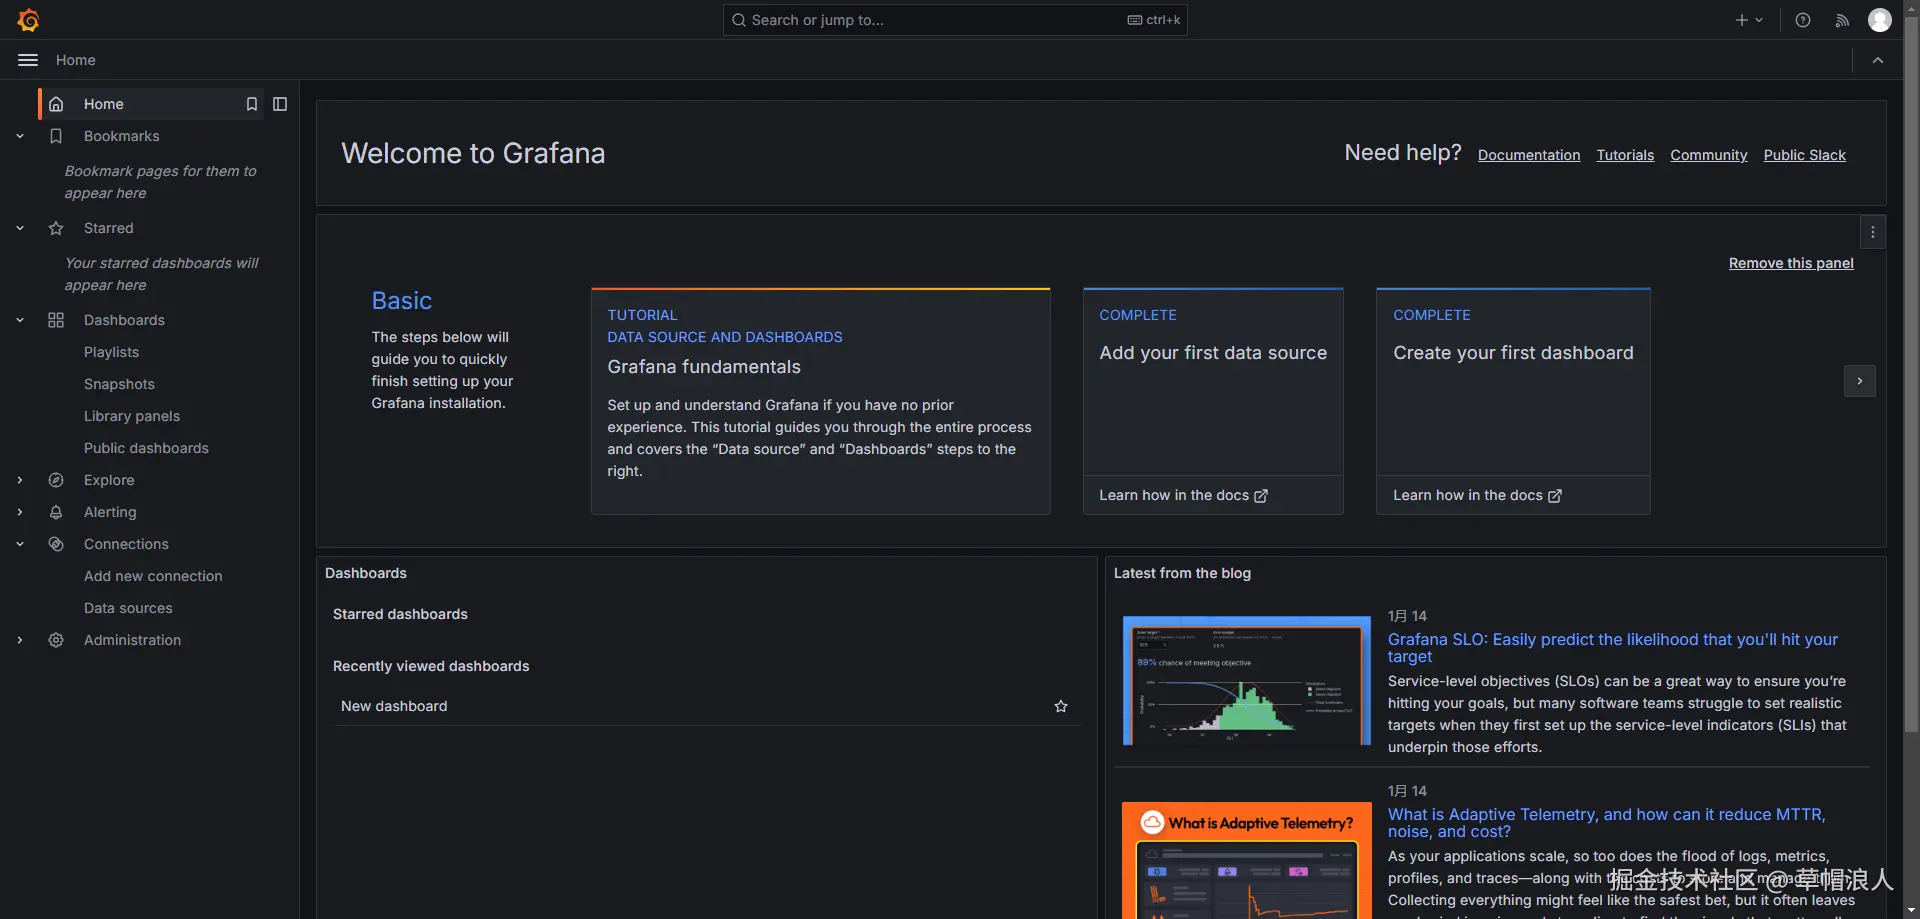Click the search or jump to field
Screen dimensions: 1920x919
[x=955, y=20]
